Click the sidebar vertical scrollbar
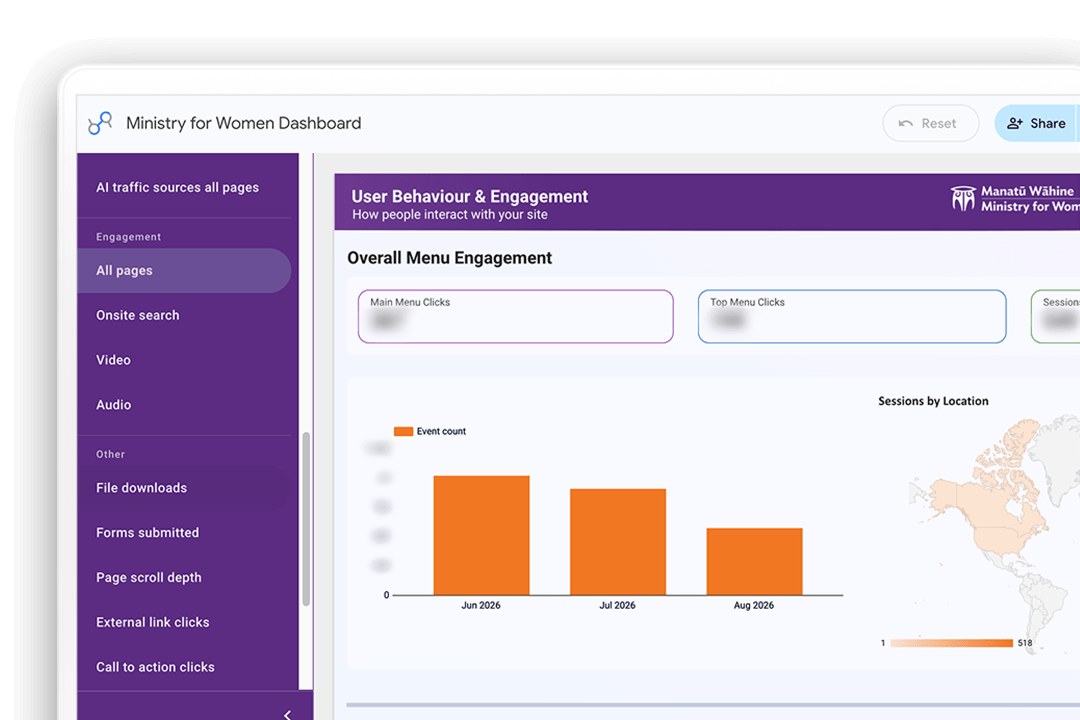Viewport: 1080px width, 720px height. [306, 519]
